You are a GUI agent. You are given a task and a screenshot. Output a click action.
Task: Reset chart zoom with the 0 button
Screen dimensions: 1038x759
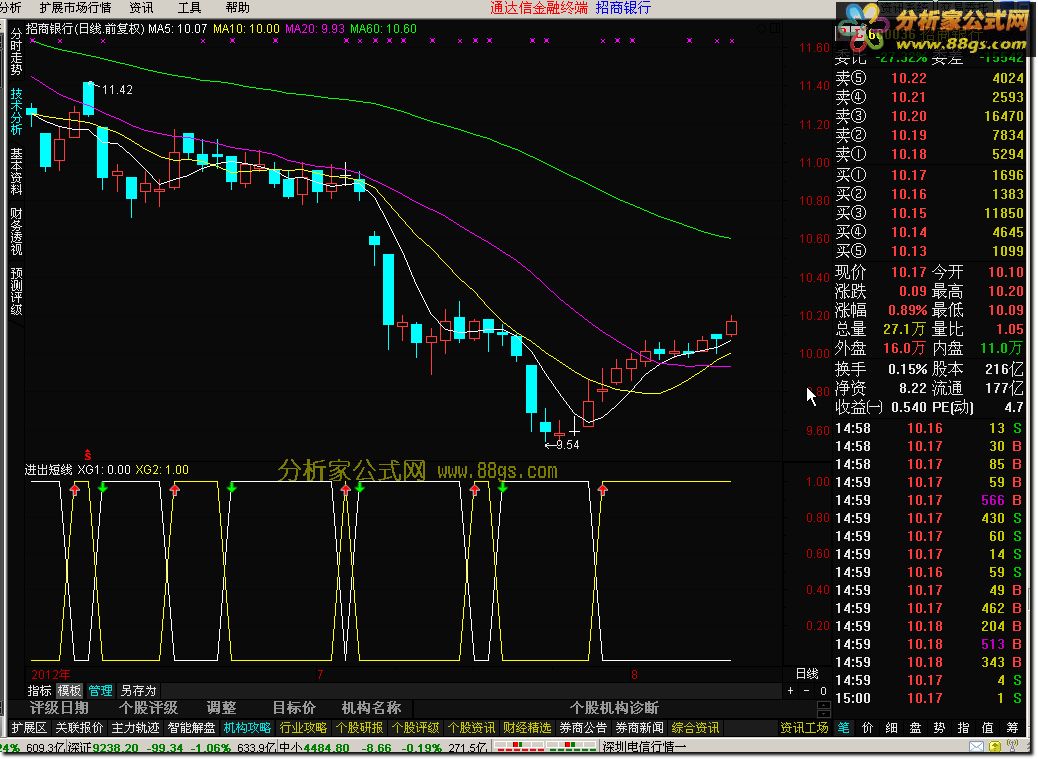click(x=823, y=691)
